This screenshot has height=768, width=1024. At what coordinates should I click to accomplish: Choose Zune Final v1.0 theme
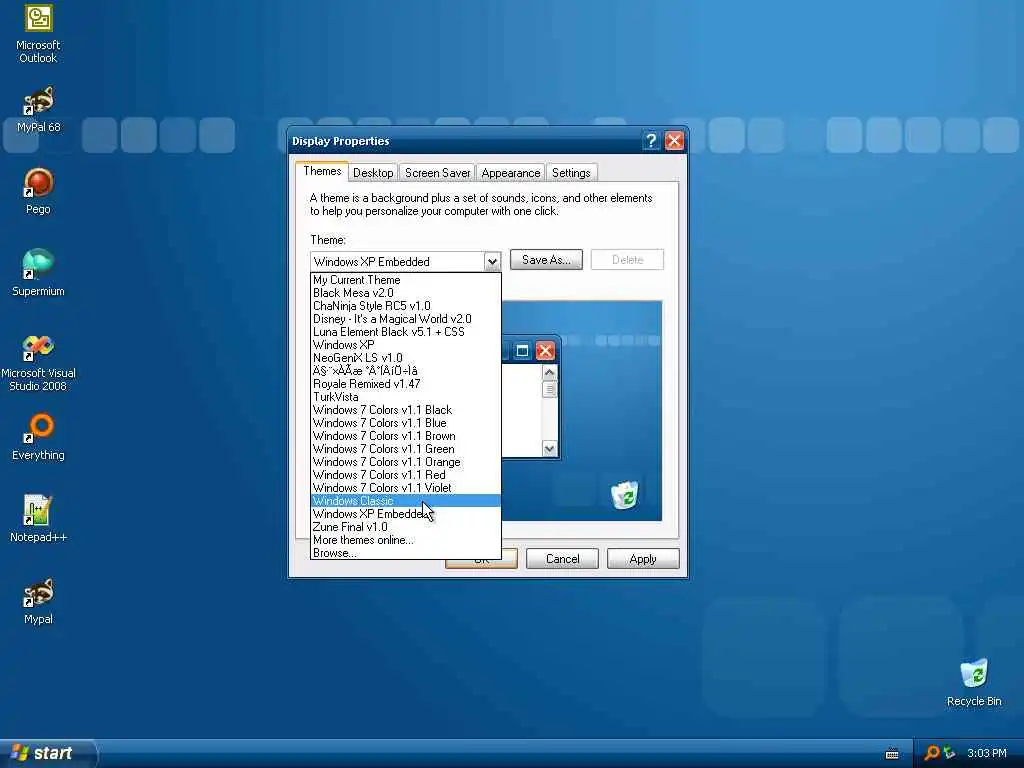406,527
